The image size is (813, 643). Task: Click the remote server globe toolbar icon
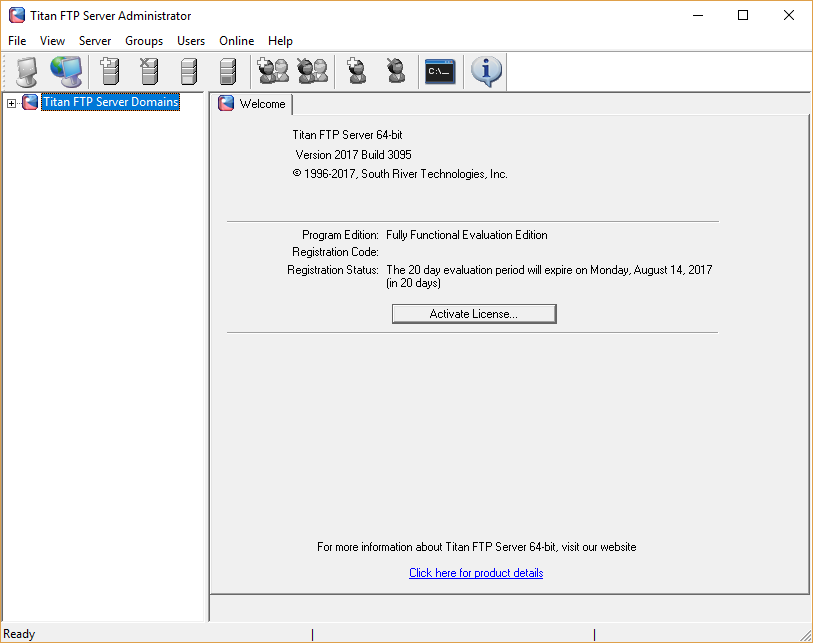click(66, 72)
